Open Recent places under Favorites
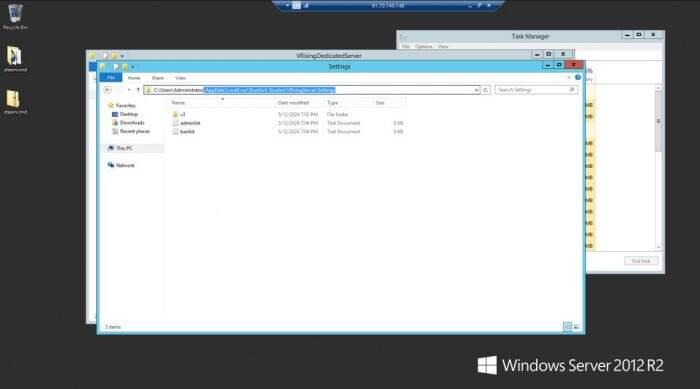This screenshot has width=700, height=389. coord(131,131)
